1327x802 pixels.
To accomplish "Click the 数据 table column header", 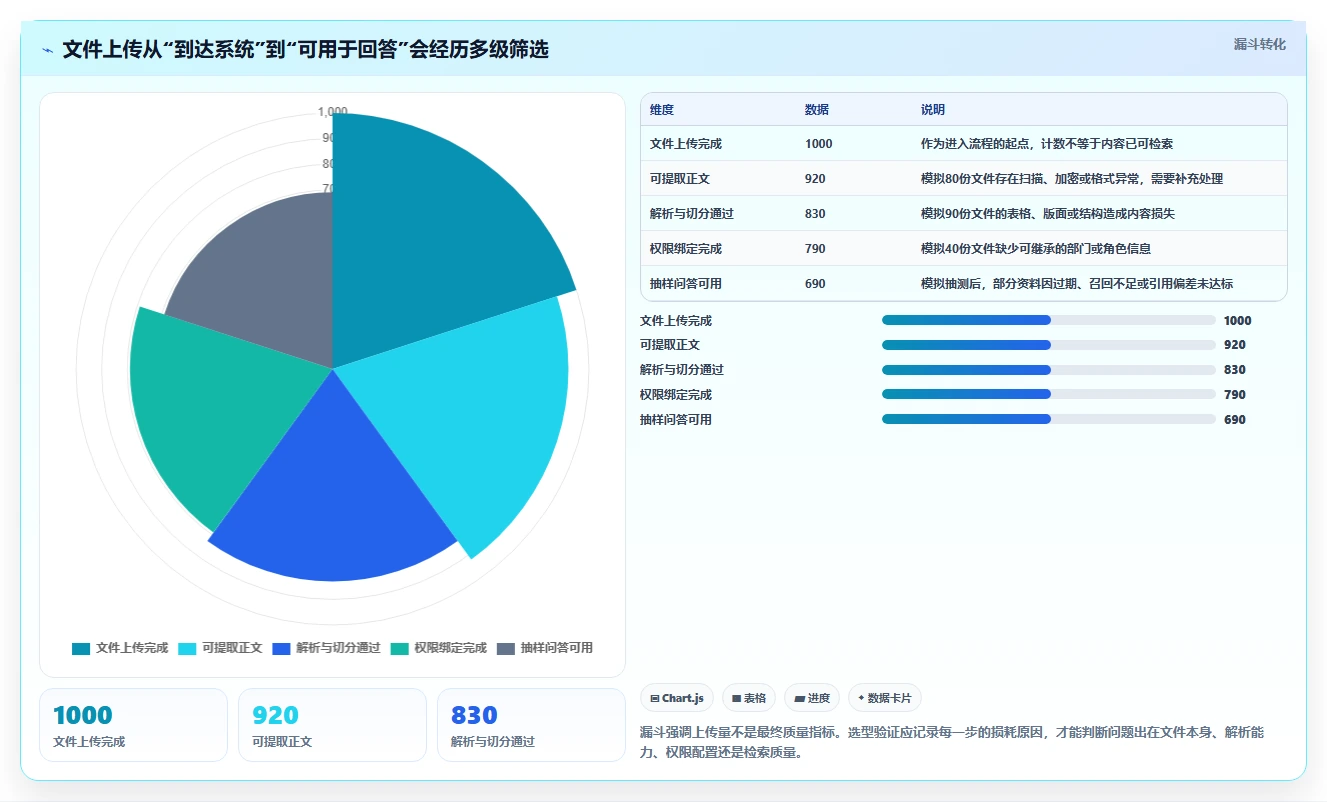I will click(817, 110).
